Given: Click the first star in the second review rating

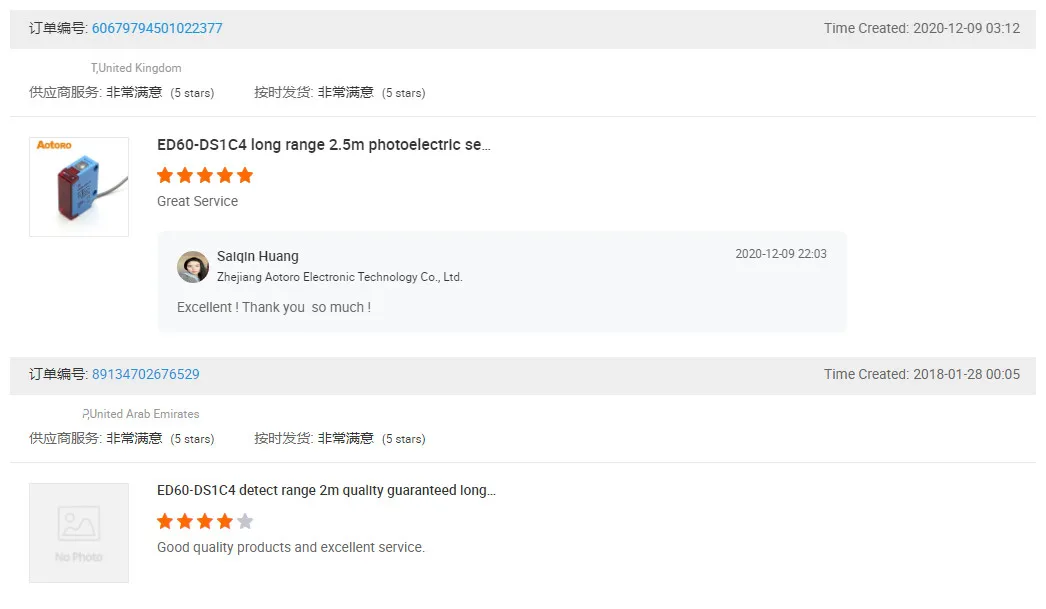Looking at the screenshot, I should click(x=166, y=521).
